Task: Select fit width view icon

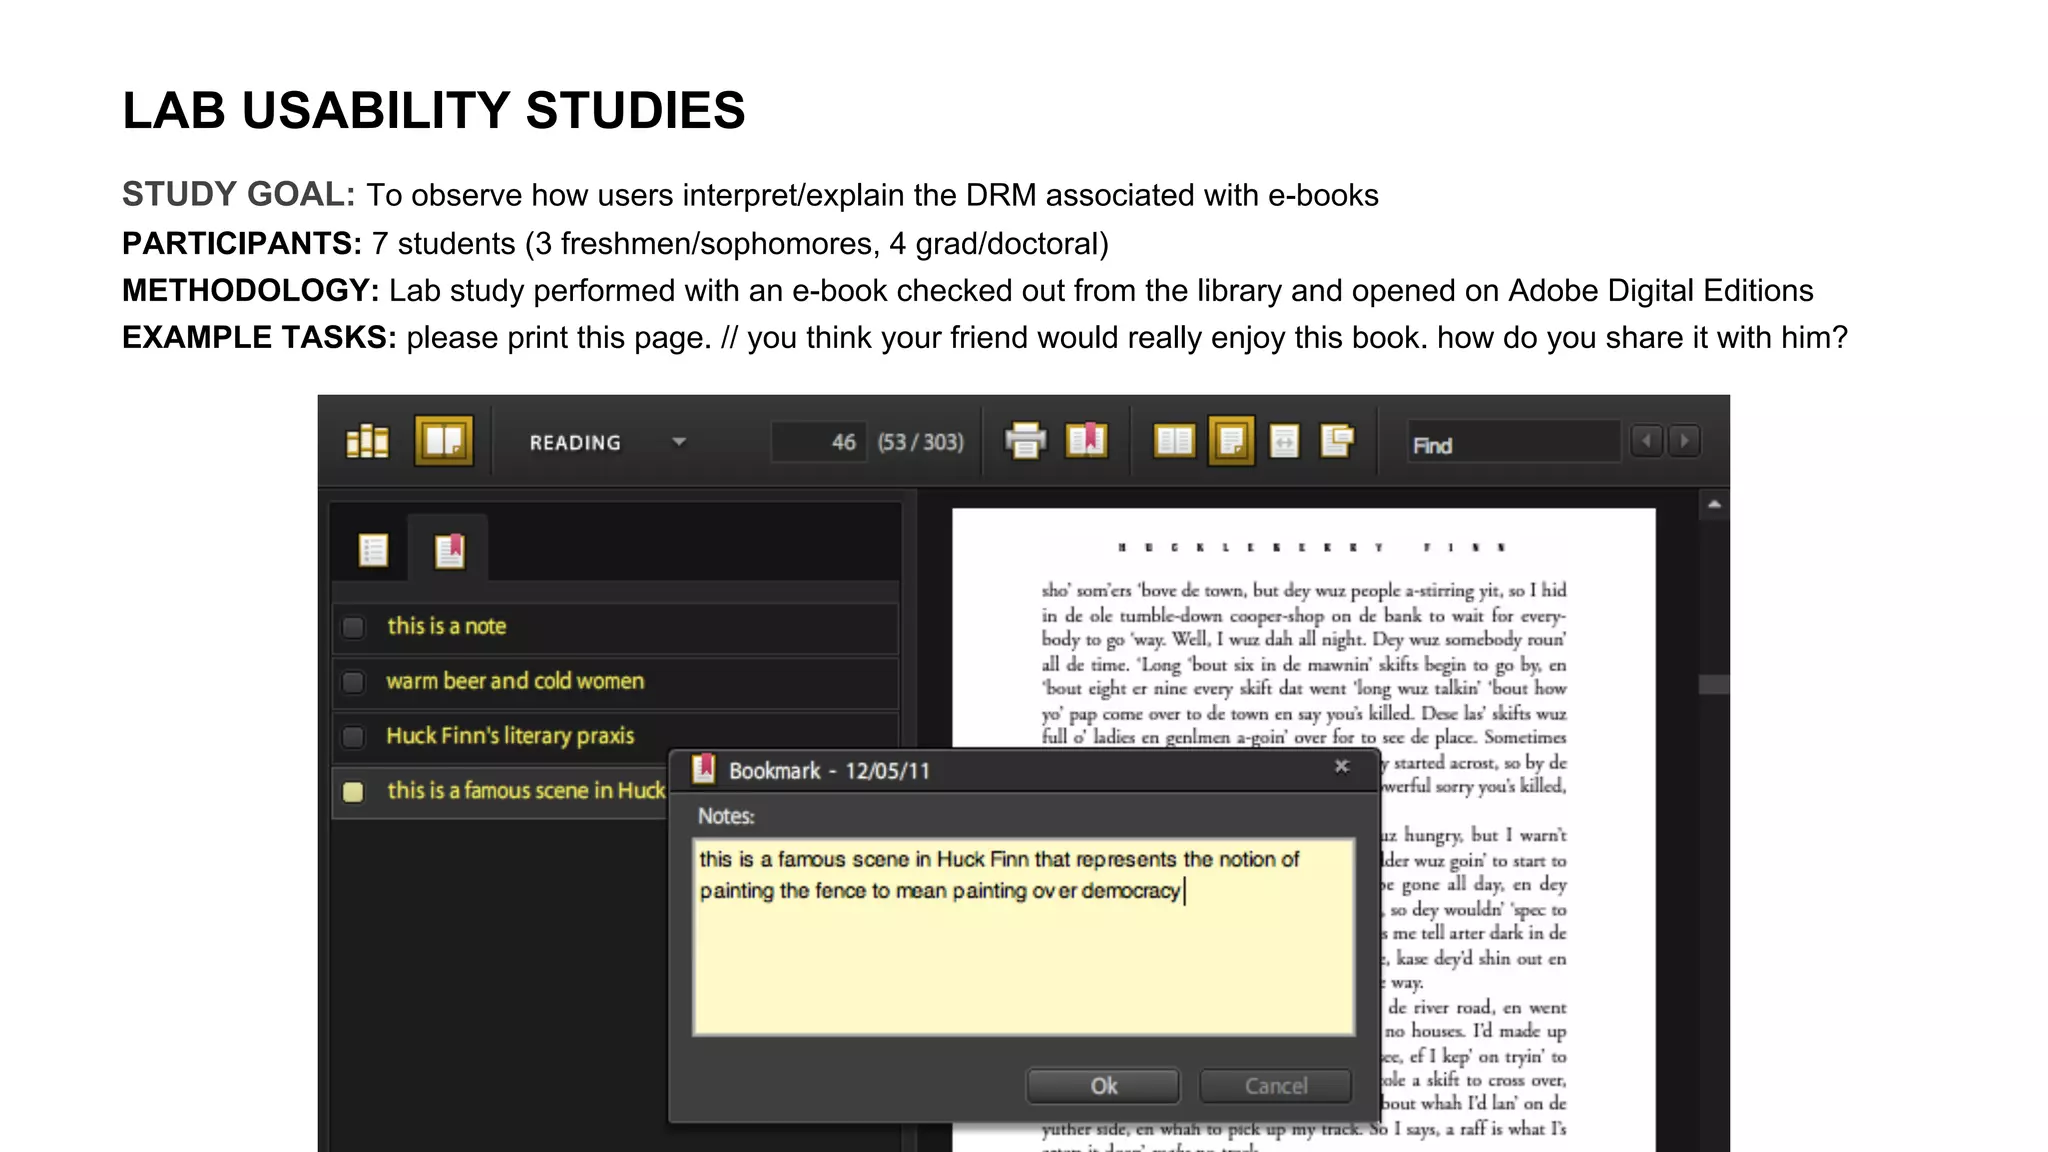Action: tap(1284, 441)
